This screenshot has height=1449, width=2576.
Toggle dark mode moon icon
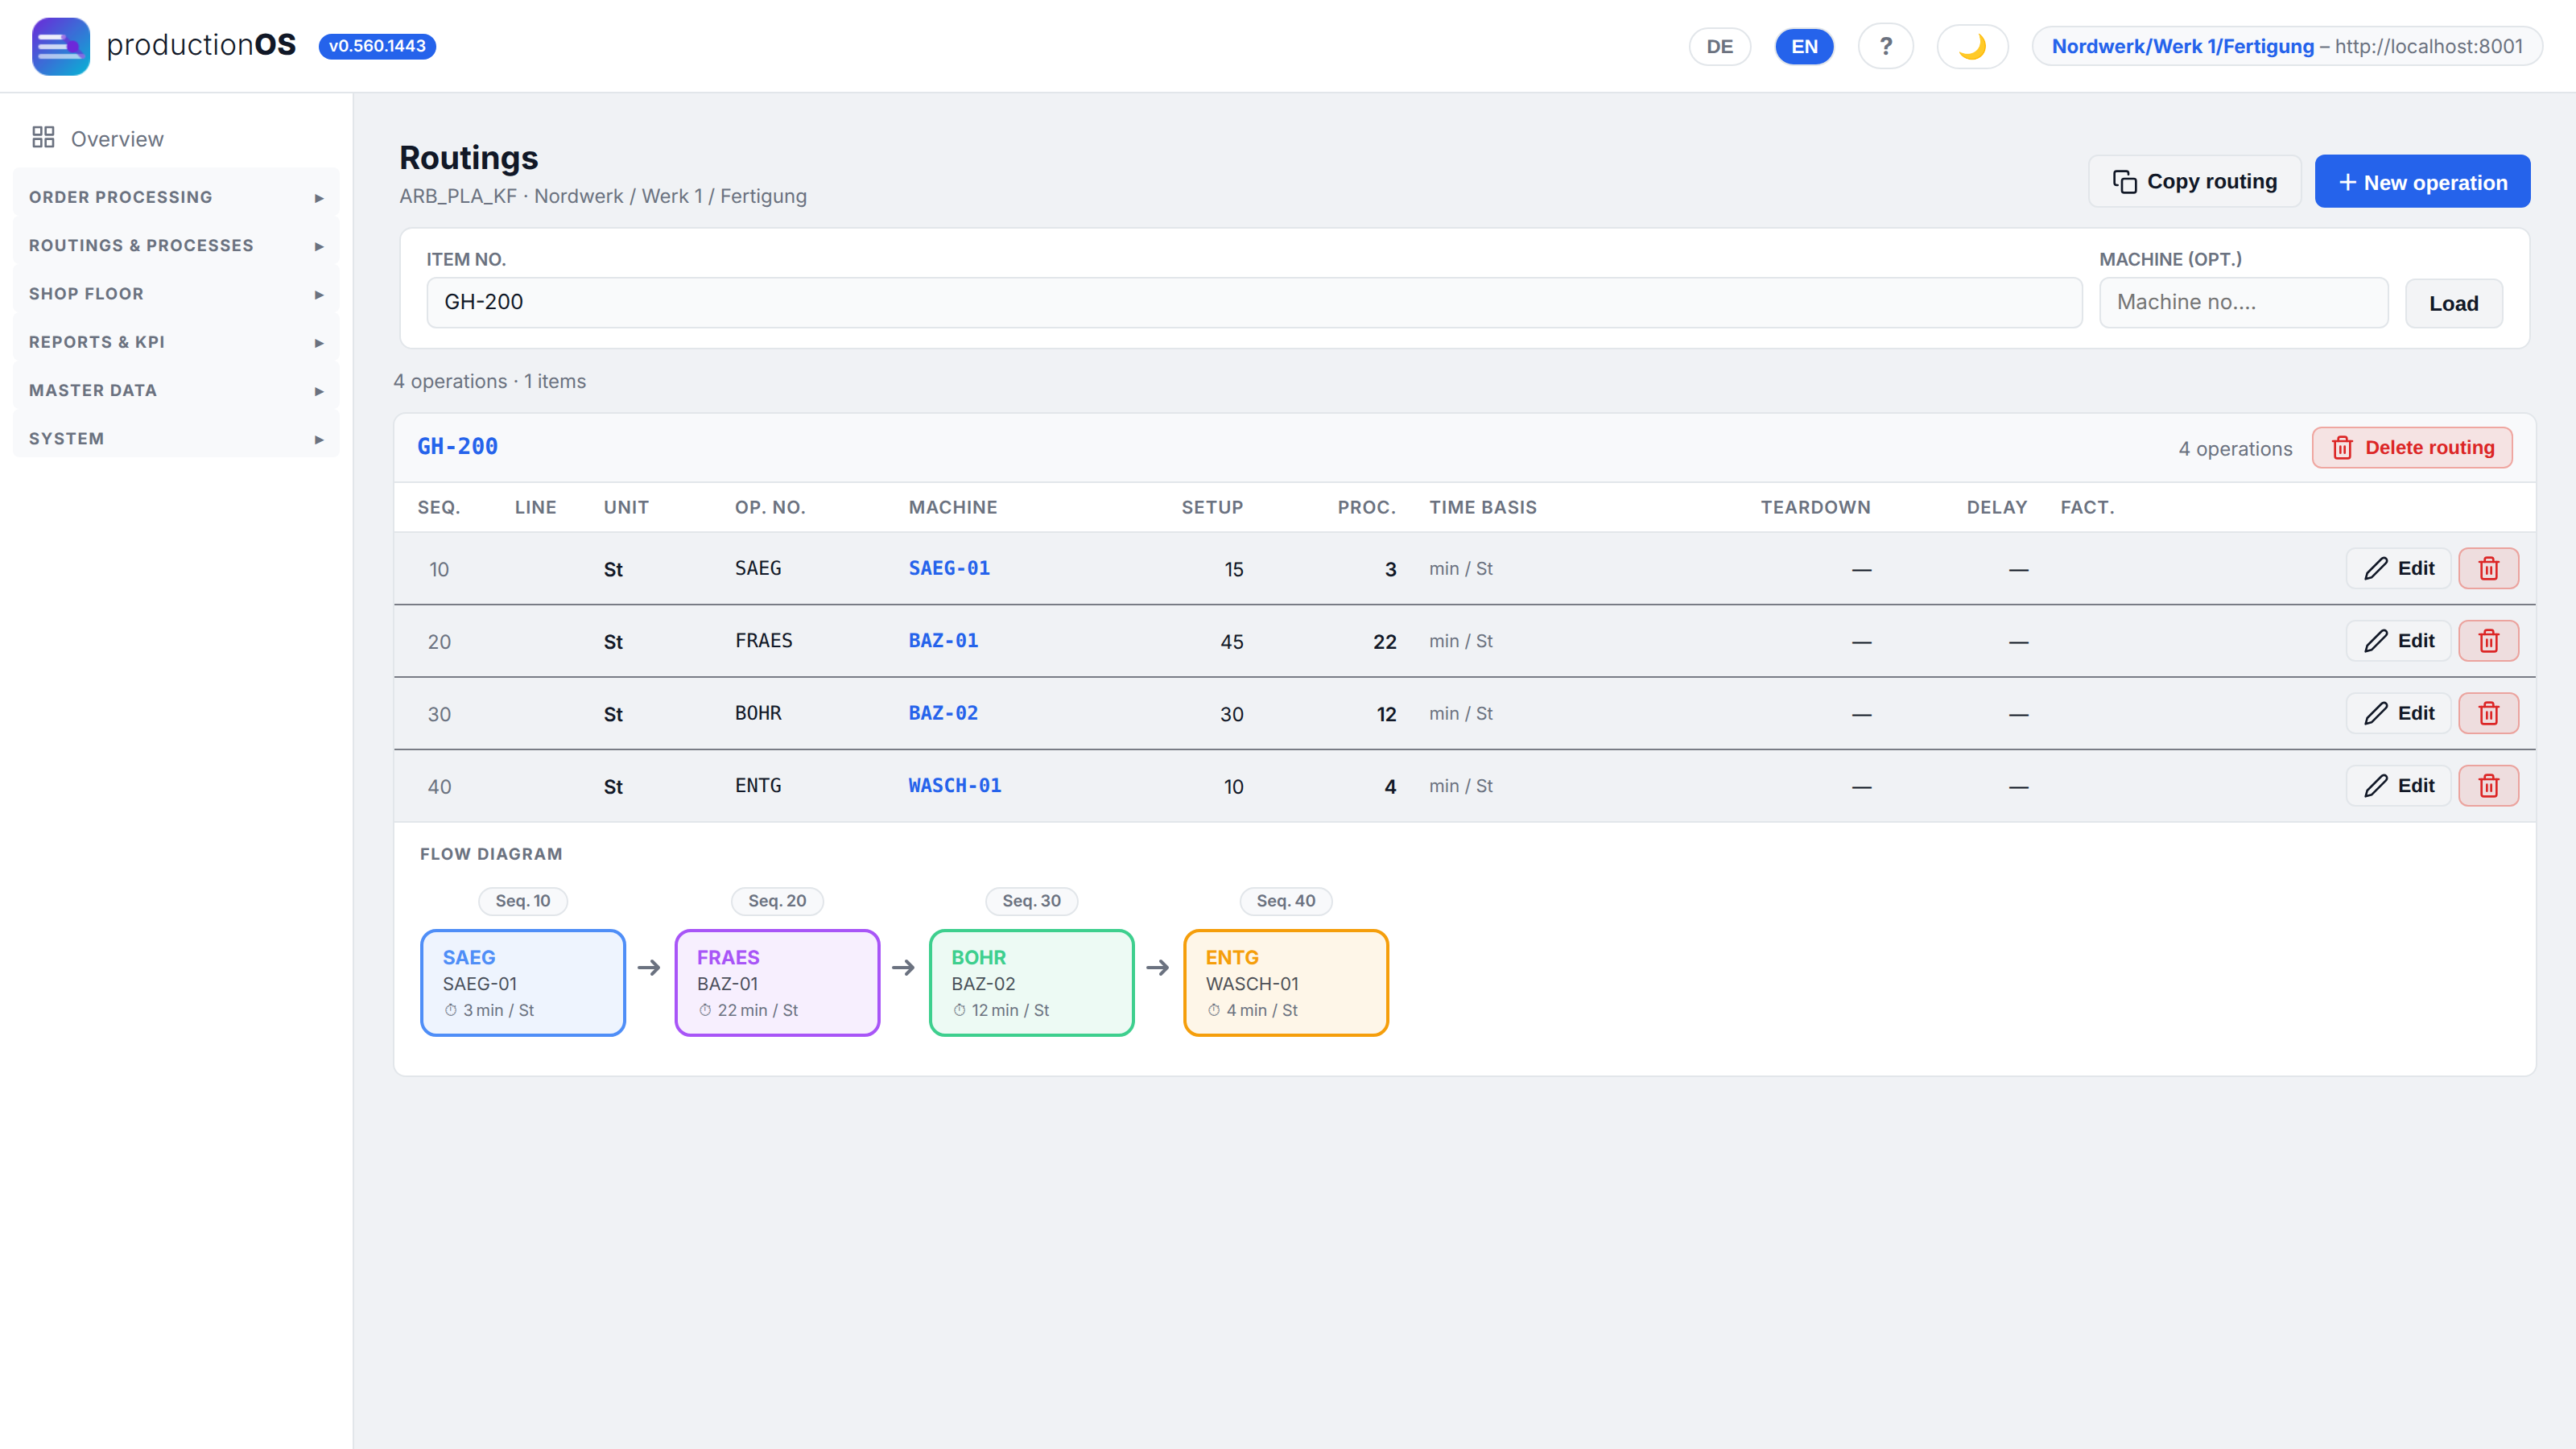tap(1972, 46)
